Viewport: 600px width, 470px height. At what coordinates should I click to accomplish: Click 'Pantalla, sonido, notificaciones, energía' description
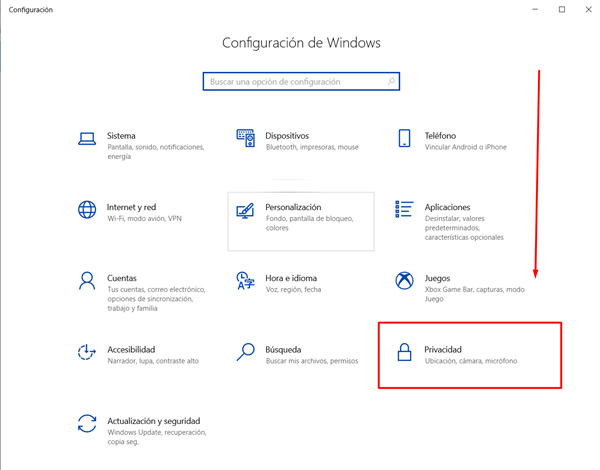pos(156,152)
